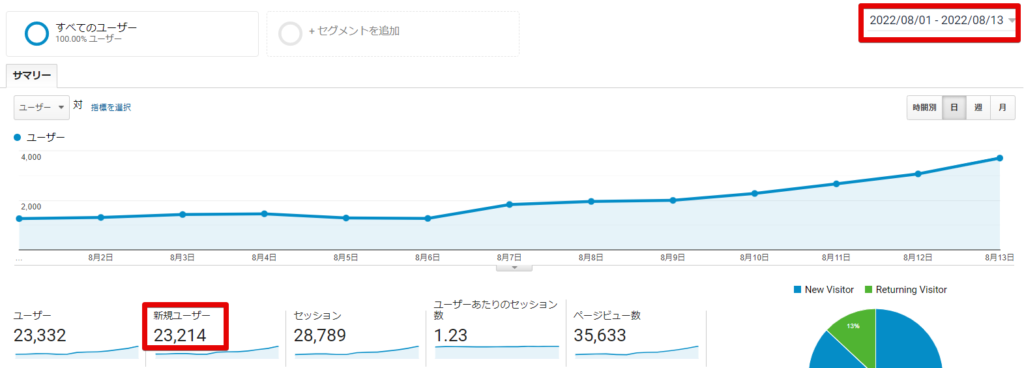Image resolution: width=1024 pixels, height=368 pixels.
Task: Click the 100.00% ユーザー segment subtitle
Action: point(89,40)
